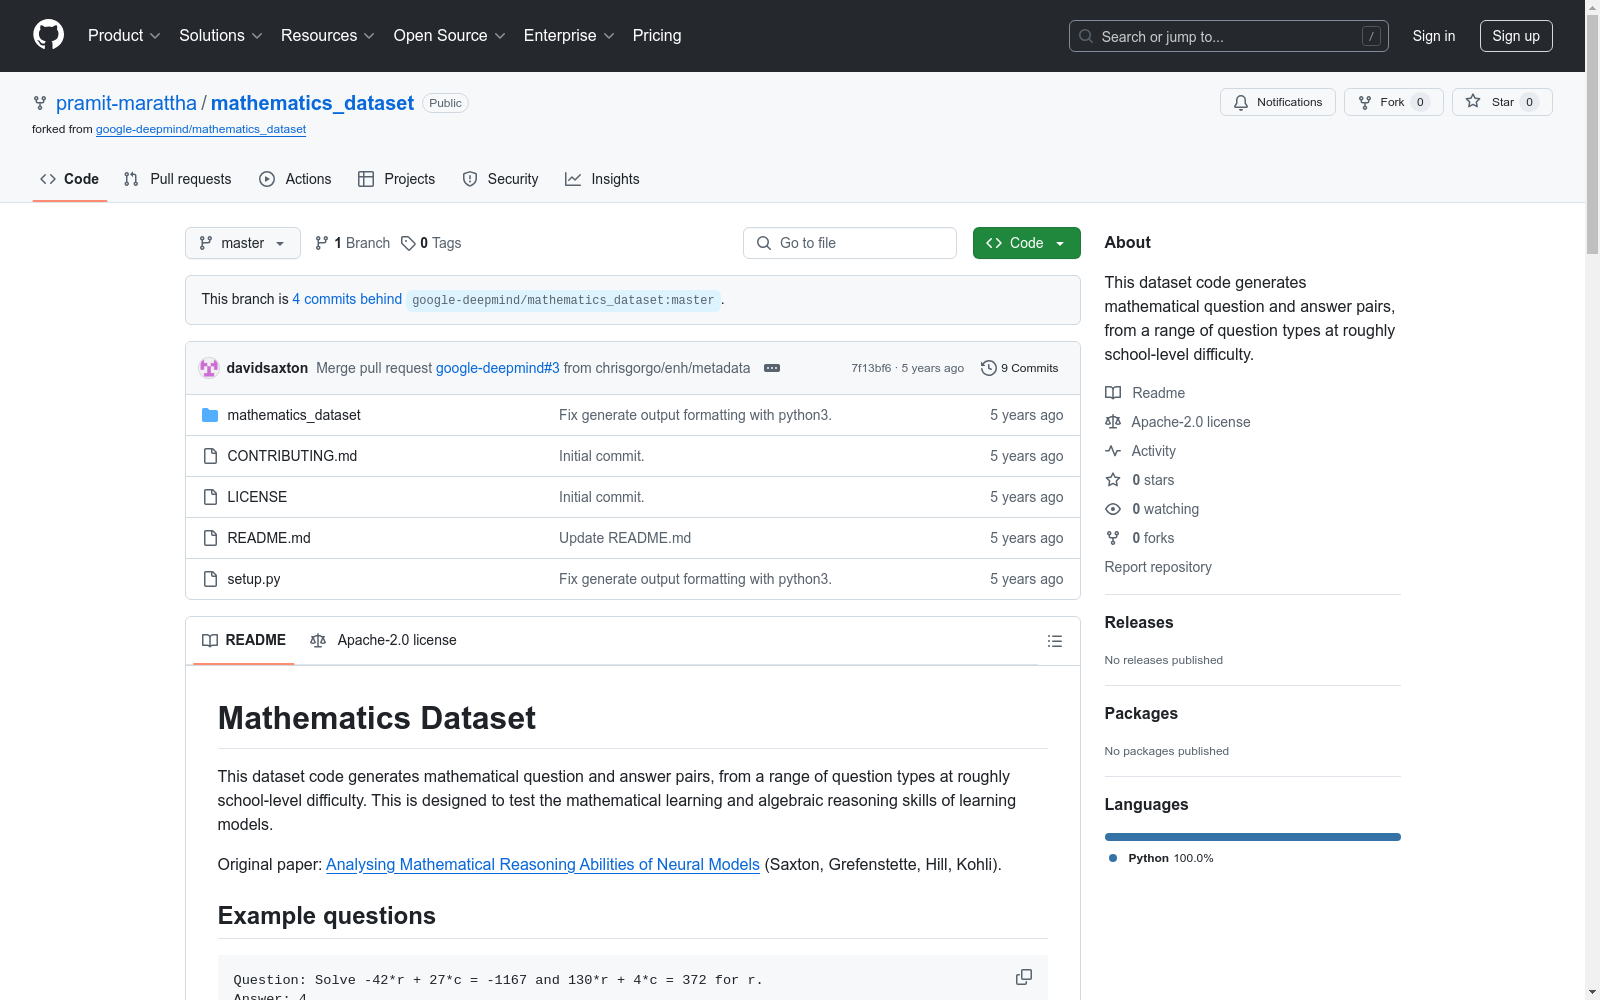
Task: Click the Notifications bell button
Action: point(1277,102)
